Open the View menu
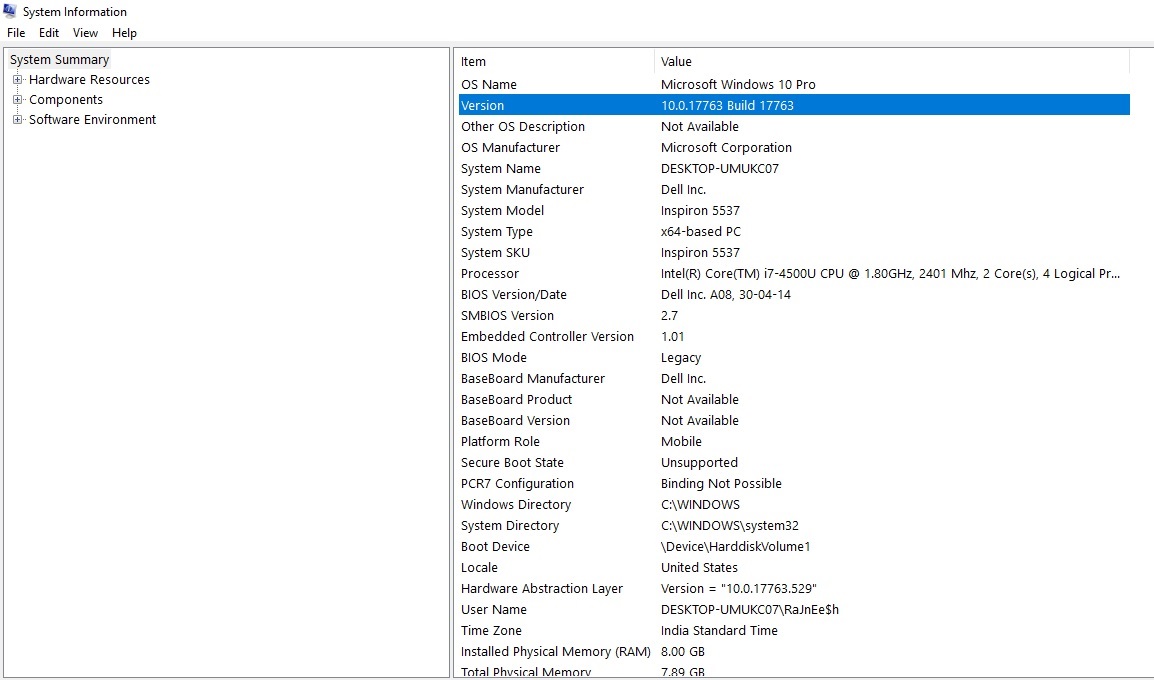Viewport: 1154px width, 680px height. (85, 33)
